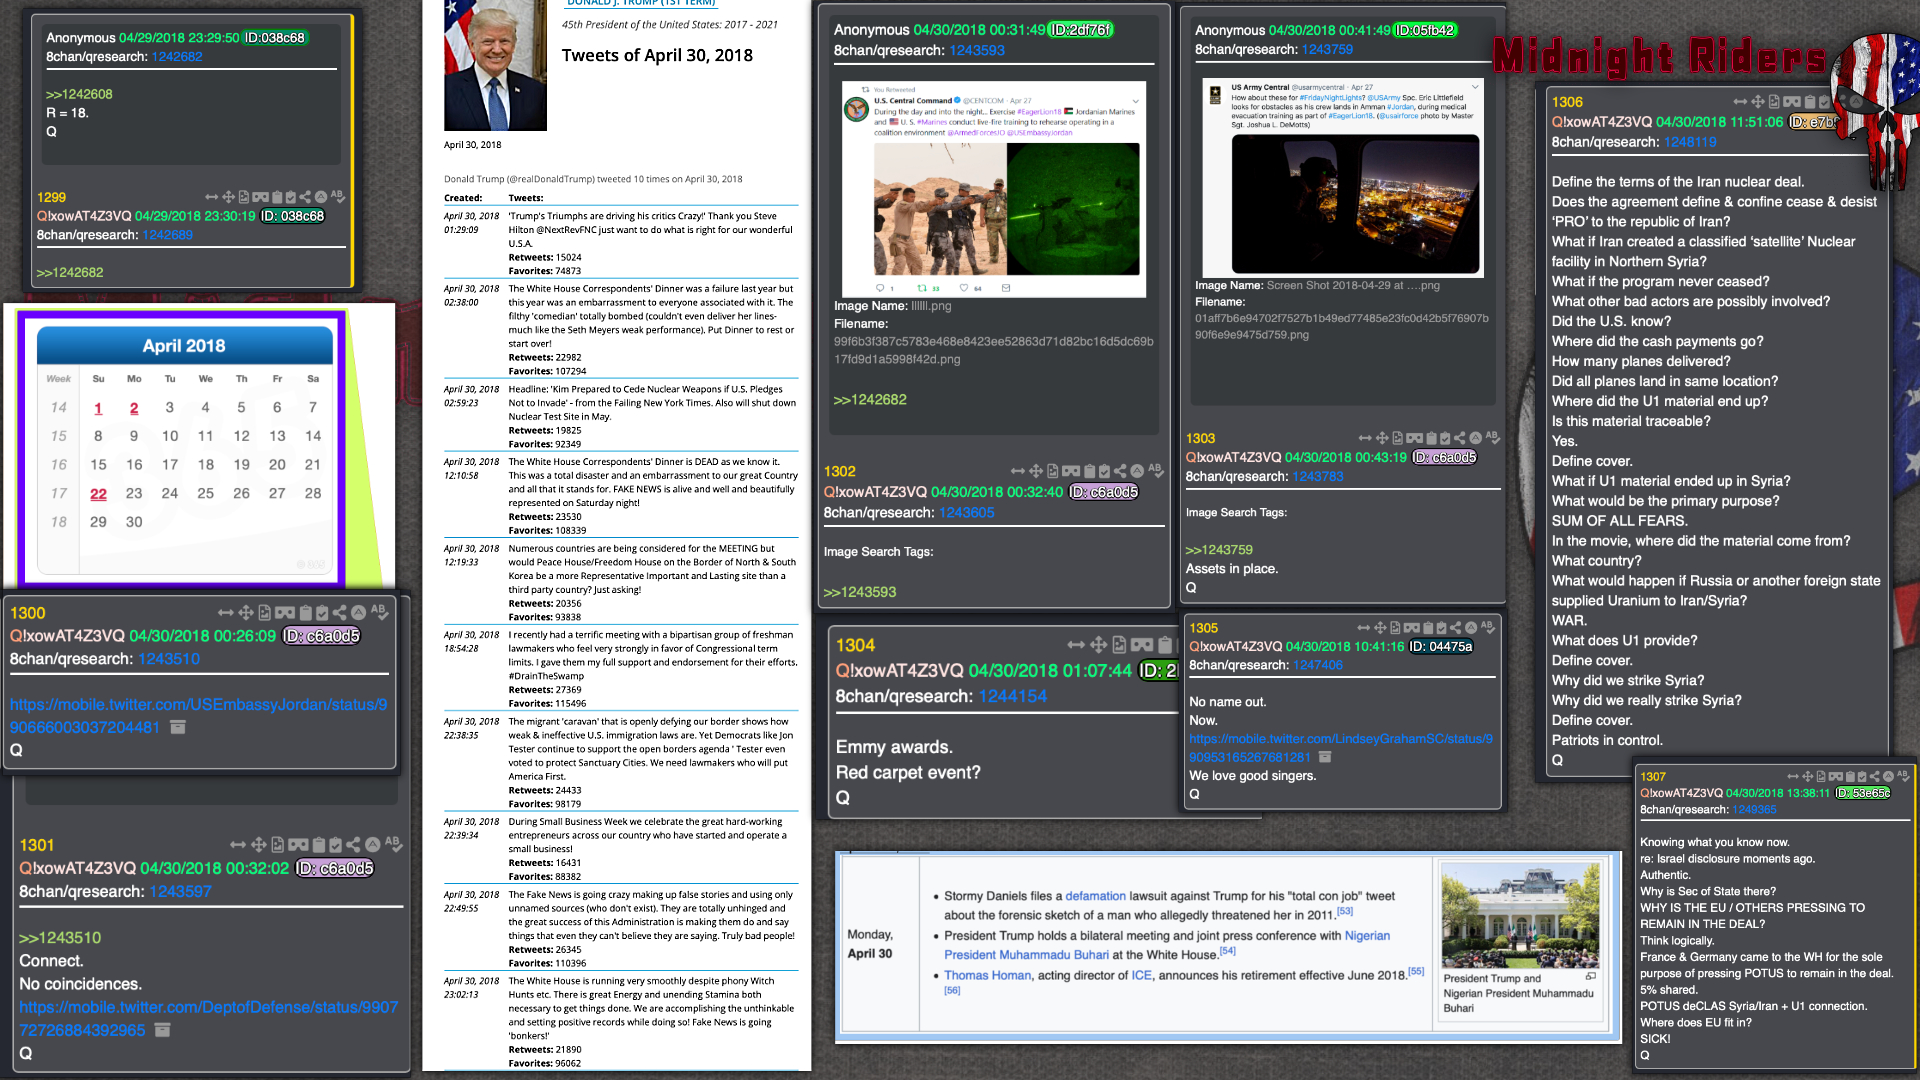
Task: Open thread number 1249365 on post 1307
Action: 1754,810
